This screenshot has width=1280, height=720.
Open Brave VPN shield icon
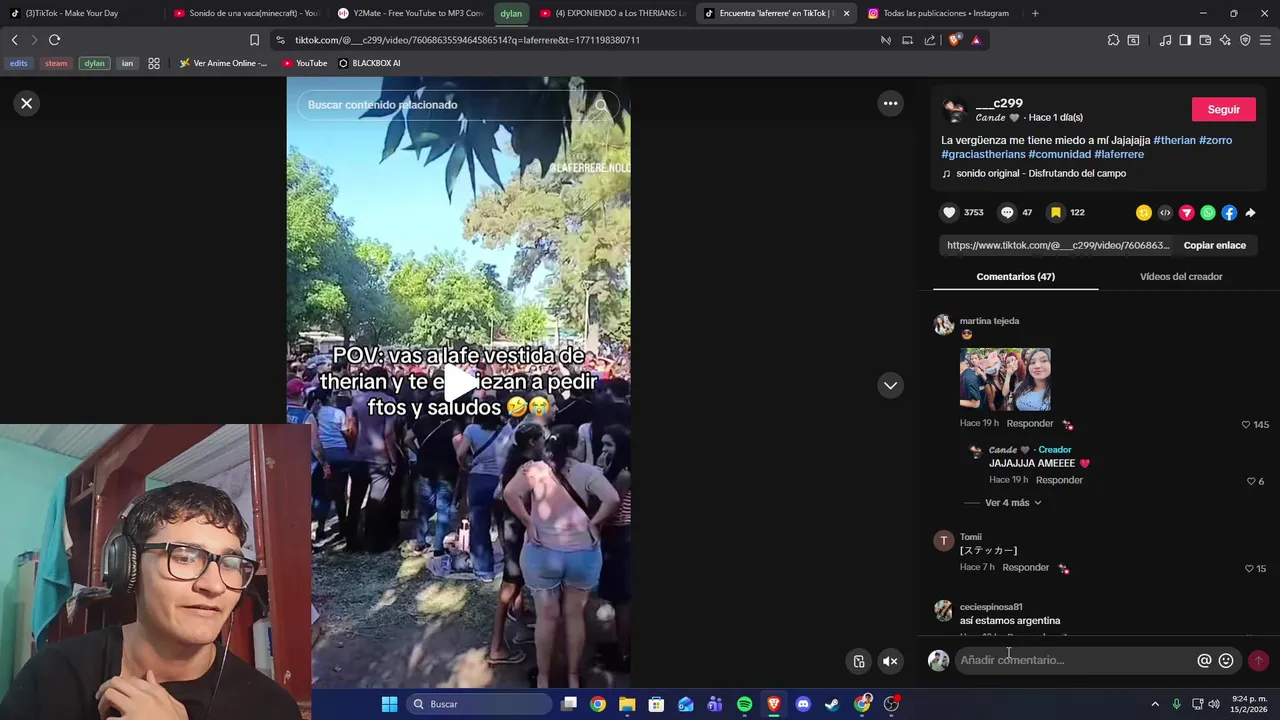tap(1245, 40)
